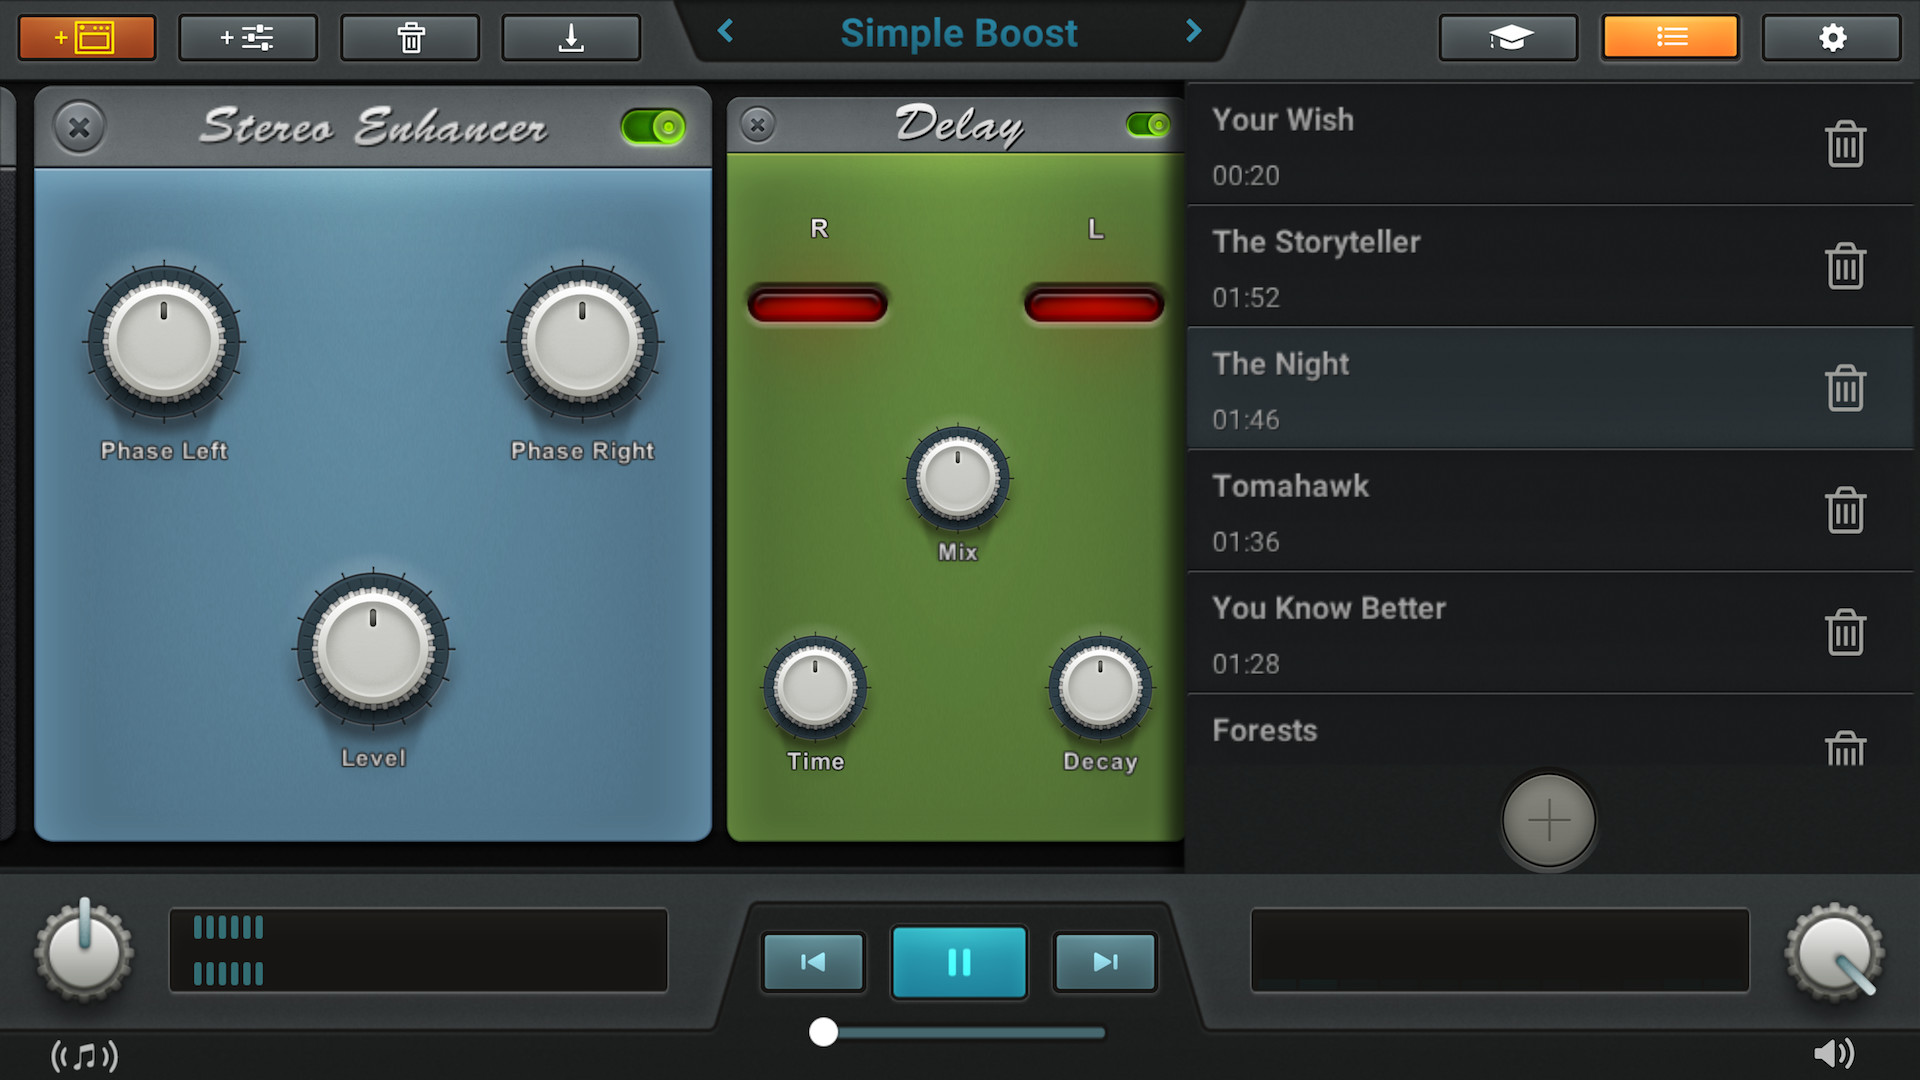Add a new amp to the signal chain
1920x1080 pixels.
(86, 37)
